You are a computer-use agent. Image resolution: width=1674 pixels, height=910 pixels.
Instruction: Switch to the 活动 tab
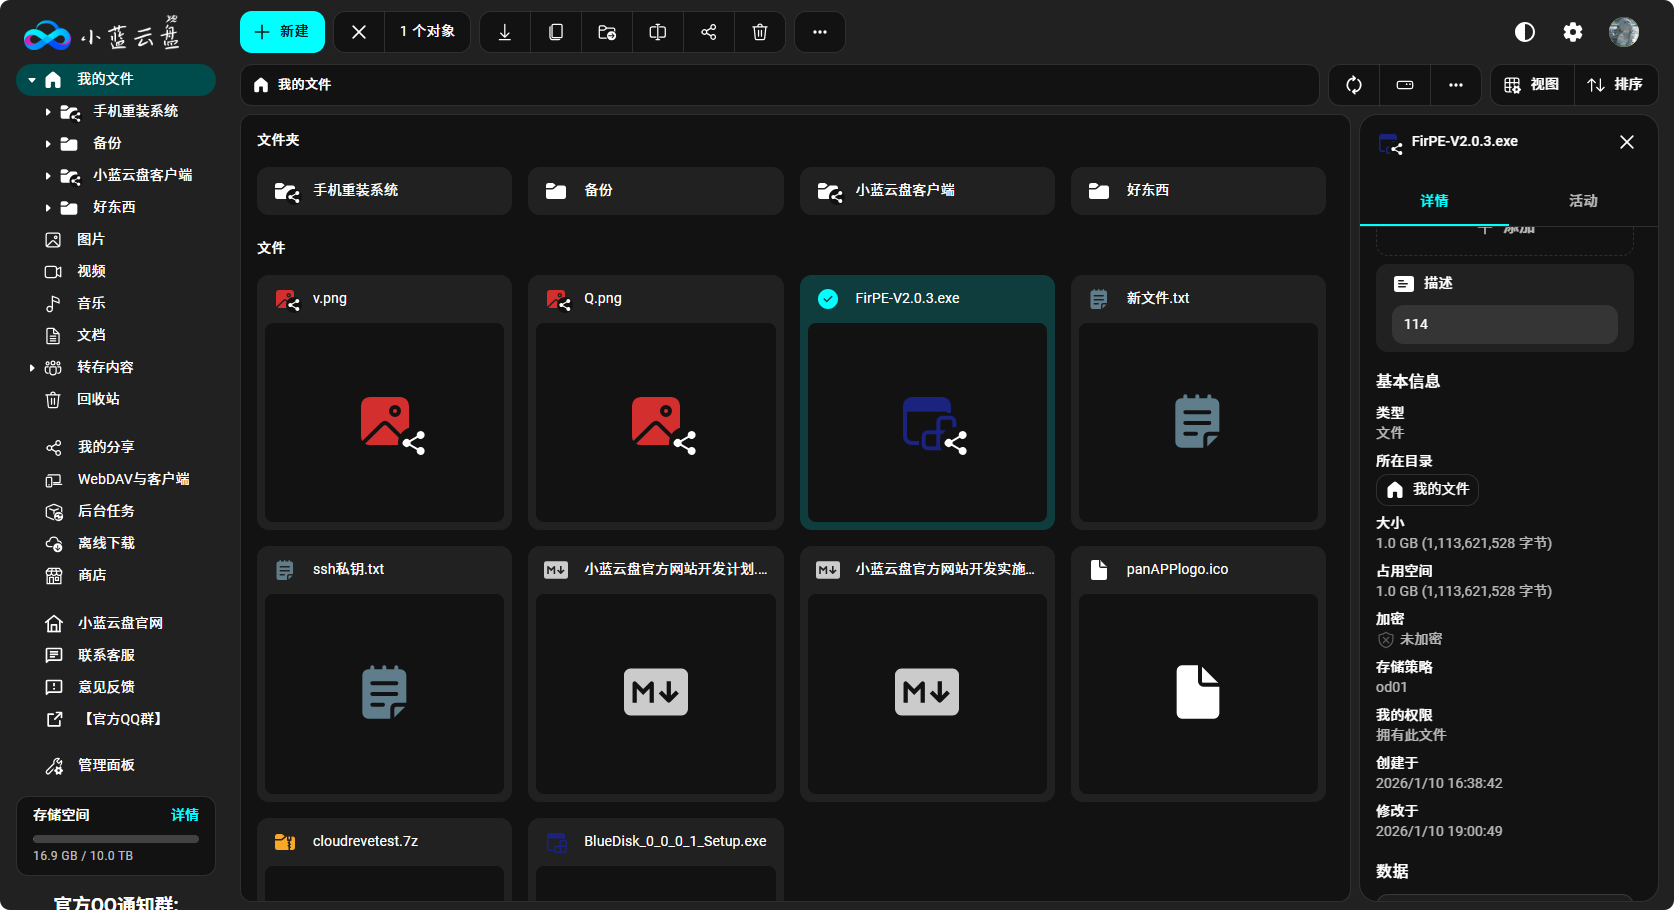(1582, 201)
